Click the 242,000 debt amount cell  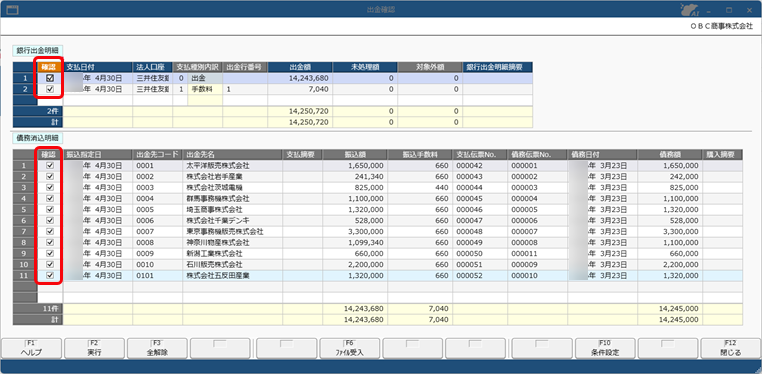point(670,176)
